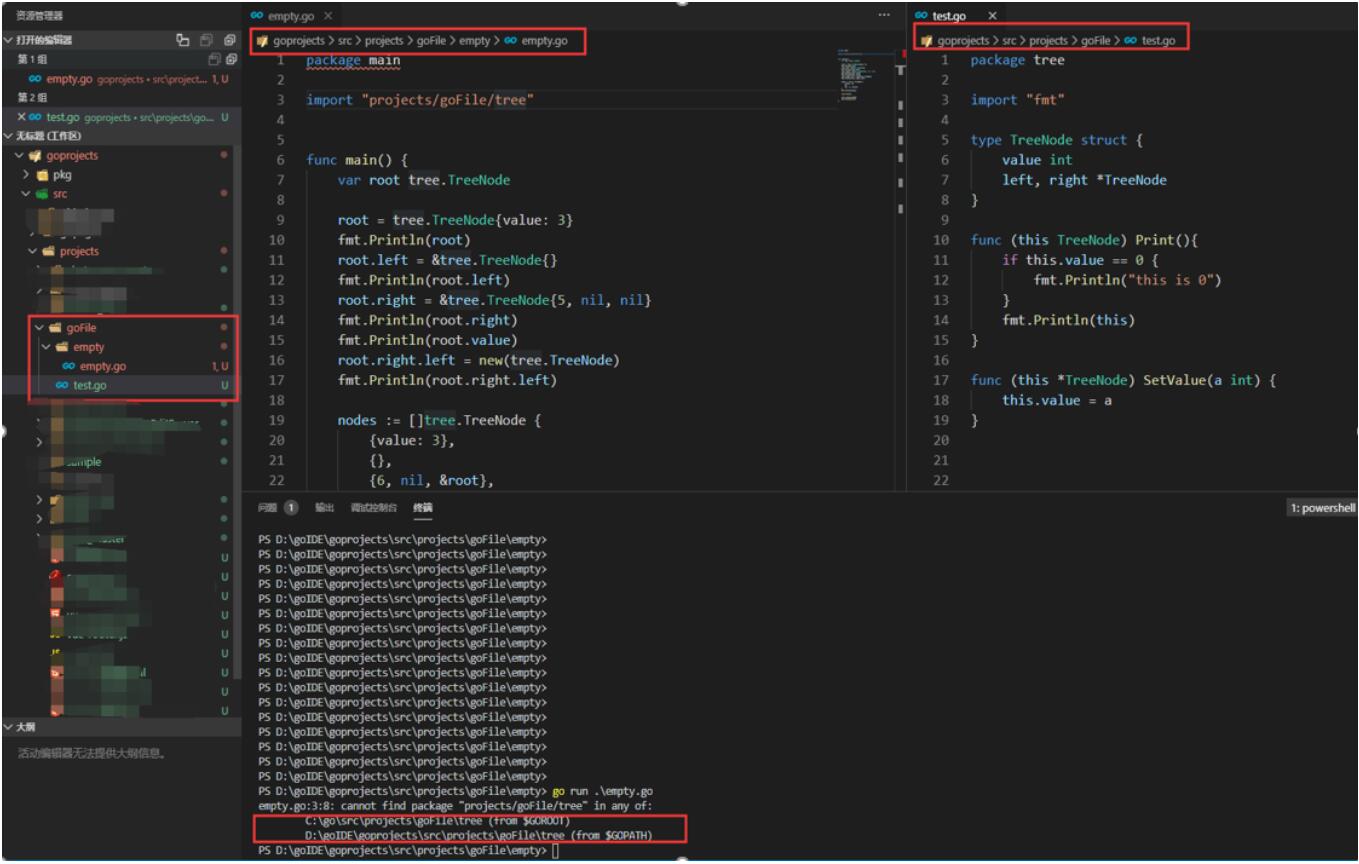Collapse the 无标题 (工作区) section
Screen dimensions: 1359x864
(x=9, y=136)
